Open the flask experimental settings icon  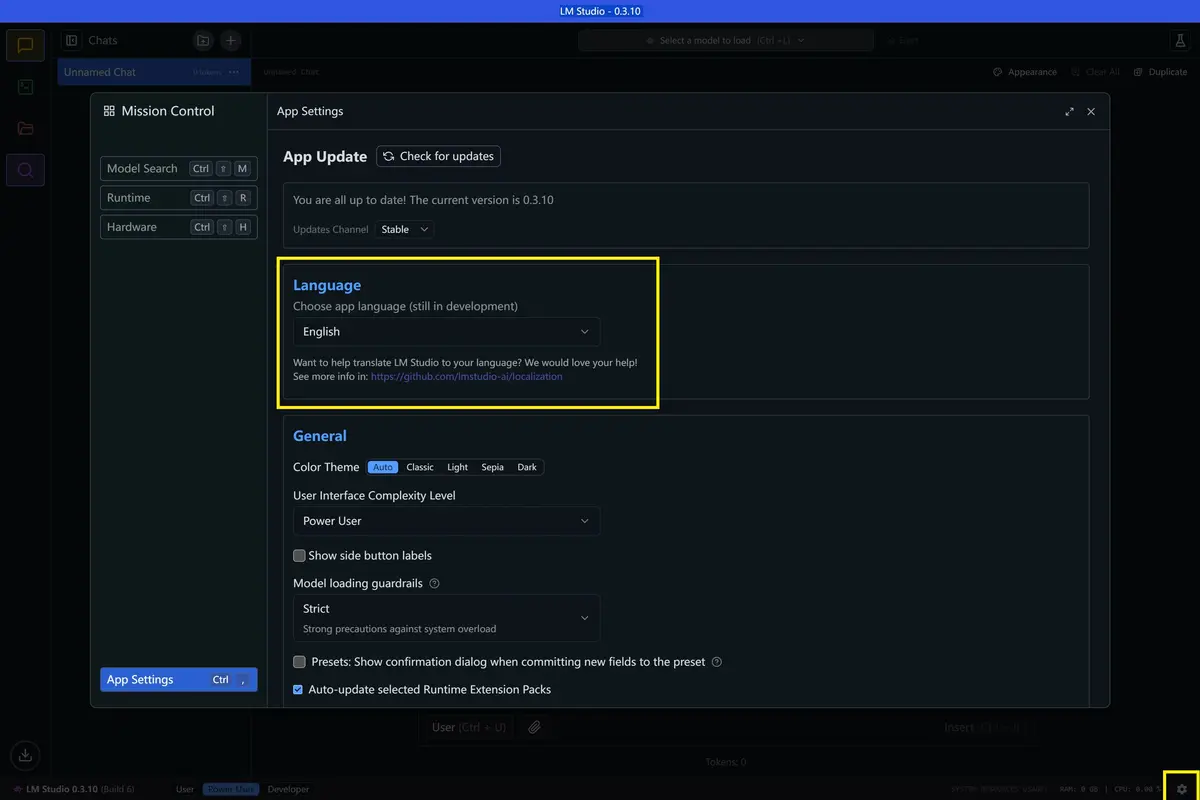pyautogui.click(x=1180, y=40)
